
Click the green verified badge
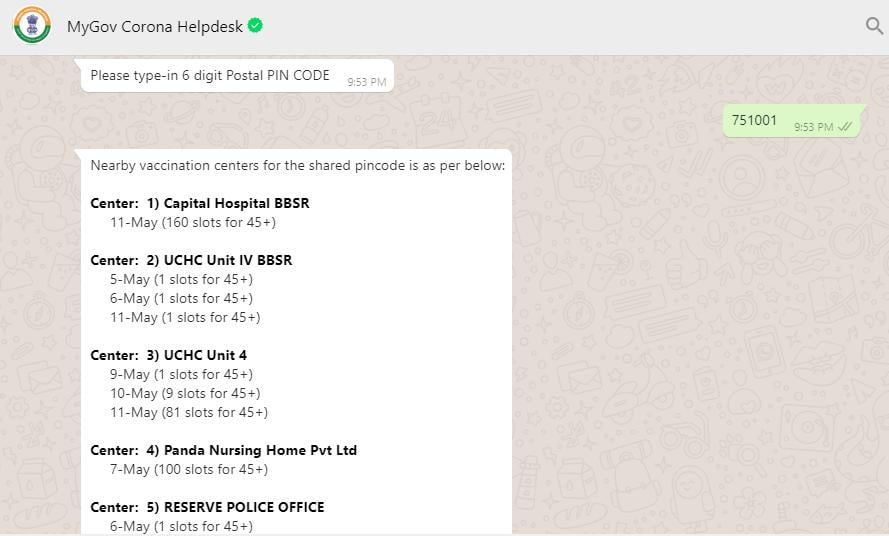pyautogui.click(x=255, y=26)
